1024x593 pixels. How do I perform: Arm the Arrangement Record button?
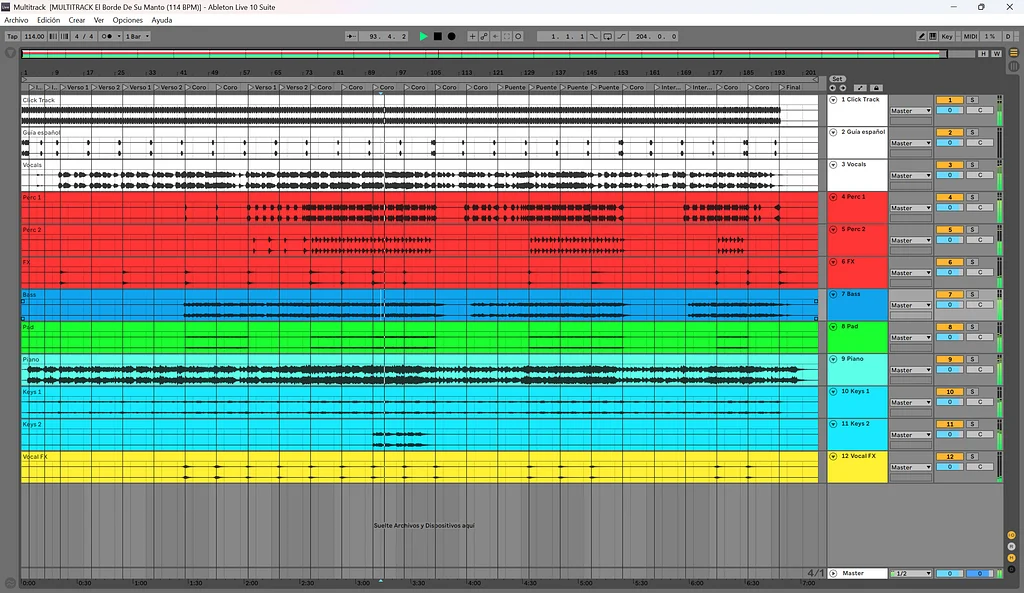451,37
